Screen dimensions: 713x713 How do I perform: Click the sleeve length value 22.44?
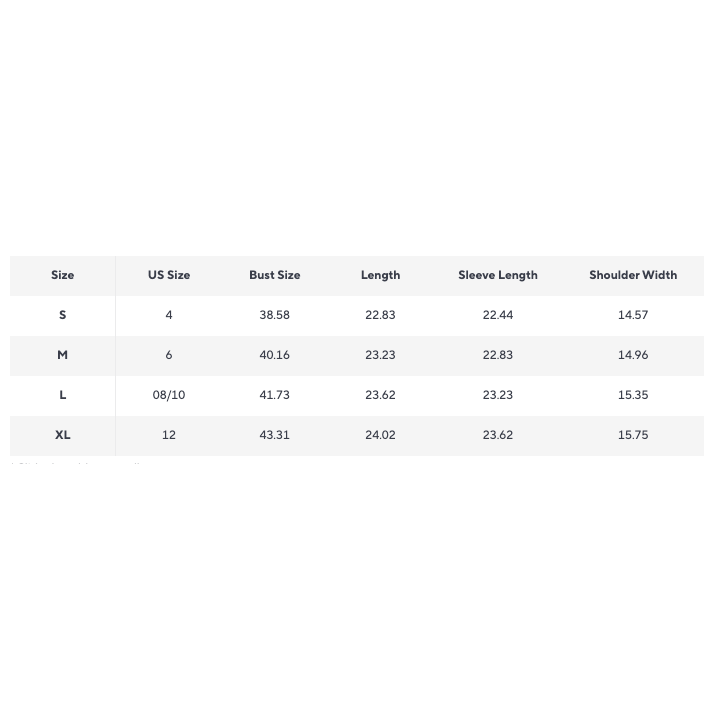click(x=498, y=315)
